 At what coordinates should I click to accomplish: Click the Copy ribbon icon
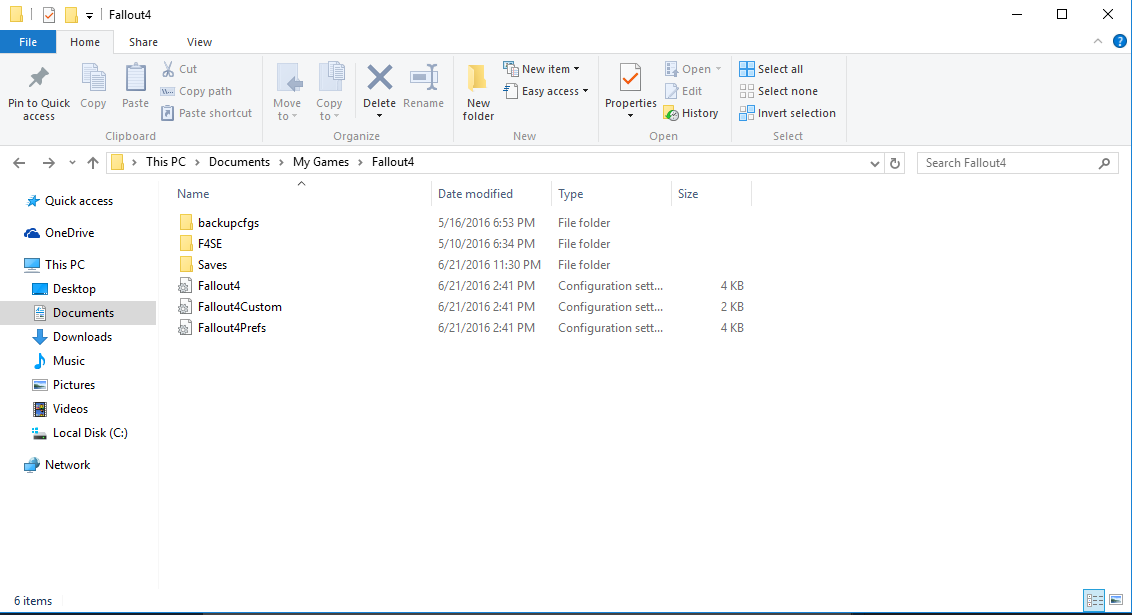(x=93, y=87)
